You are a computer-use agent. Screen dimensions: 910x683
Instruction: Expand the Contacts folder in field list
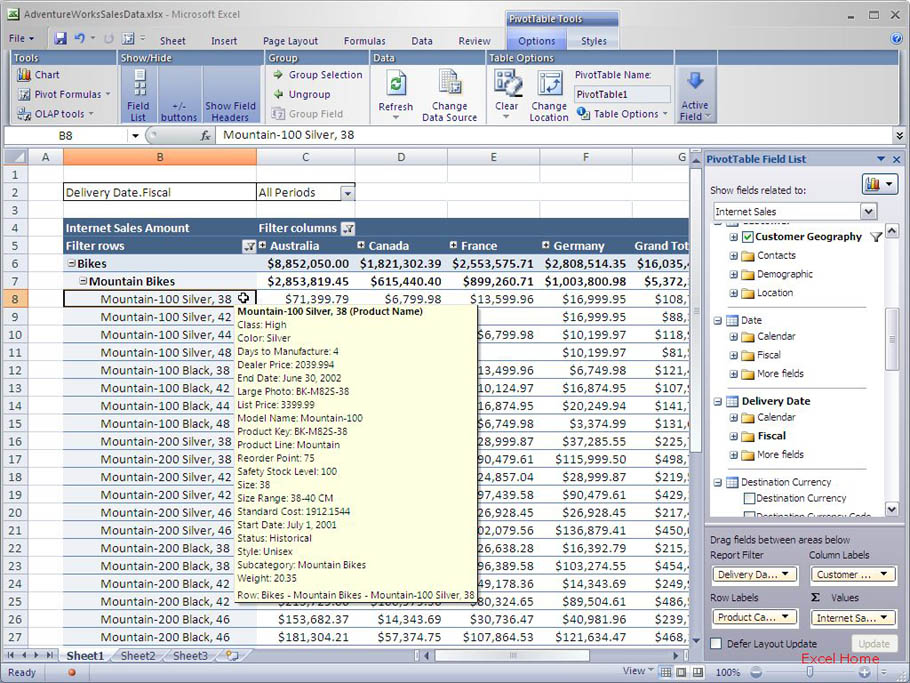pyautogui.click(x=734, y=255)
